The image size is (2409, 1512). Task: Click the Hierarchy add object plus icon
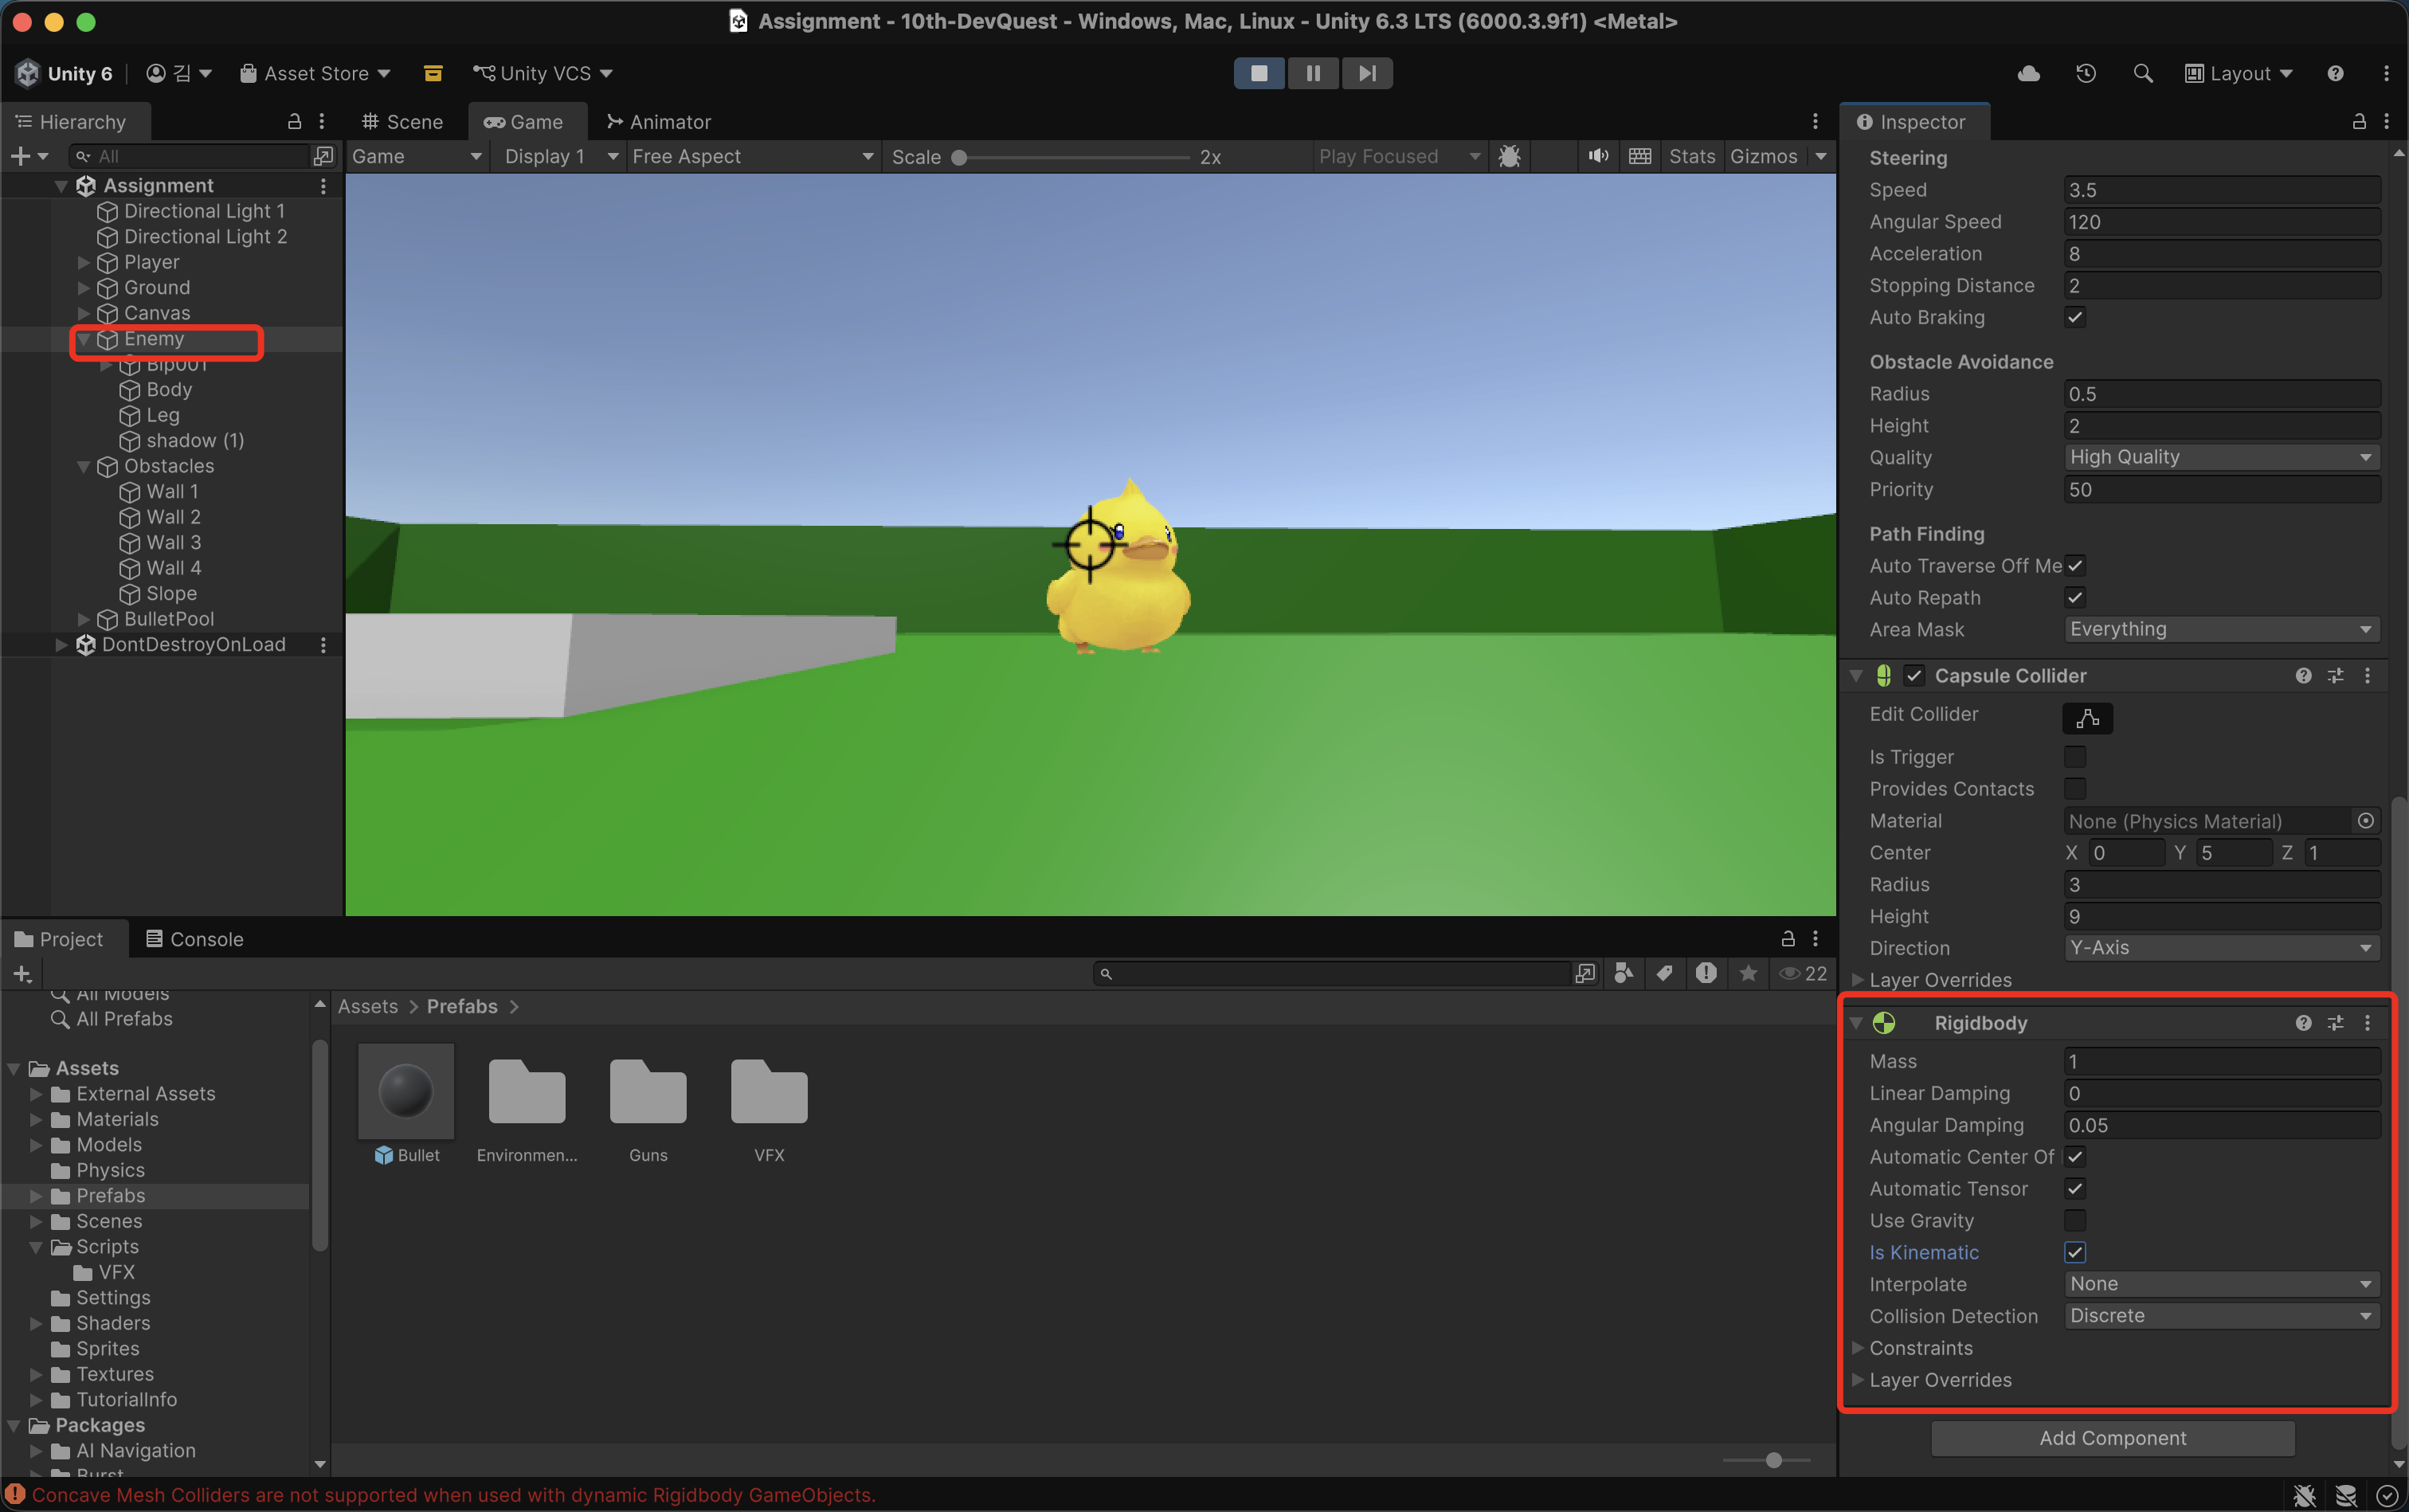coord(21,156)
